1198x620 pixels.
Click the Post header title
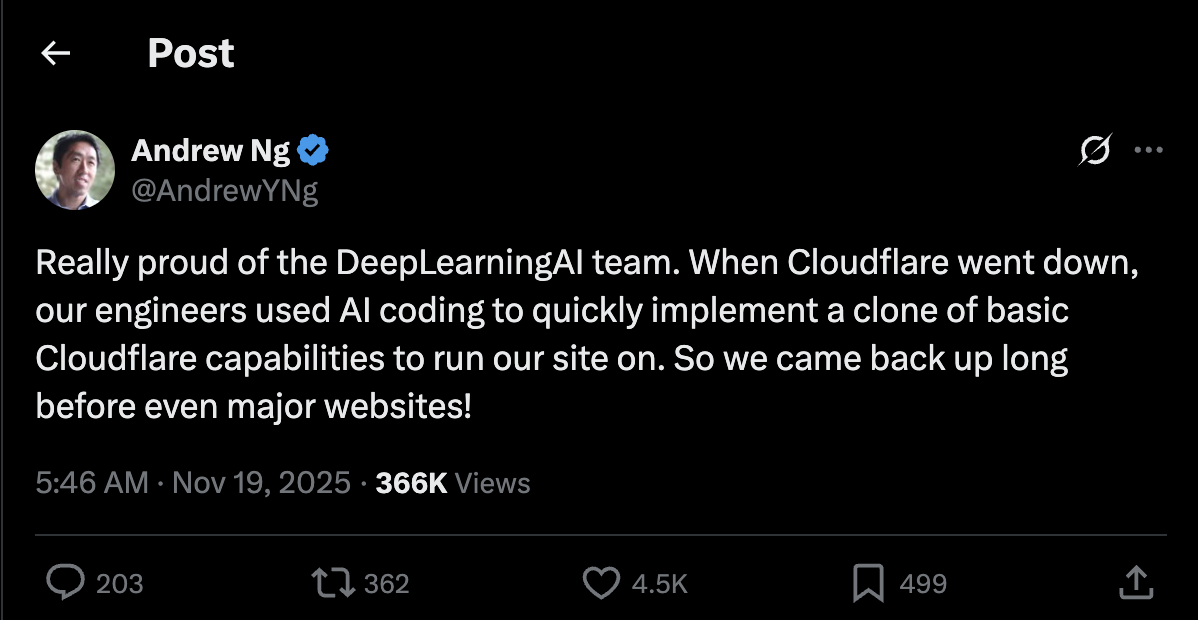pos(190,54)
